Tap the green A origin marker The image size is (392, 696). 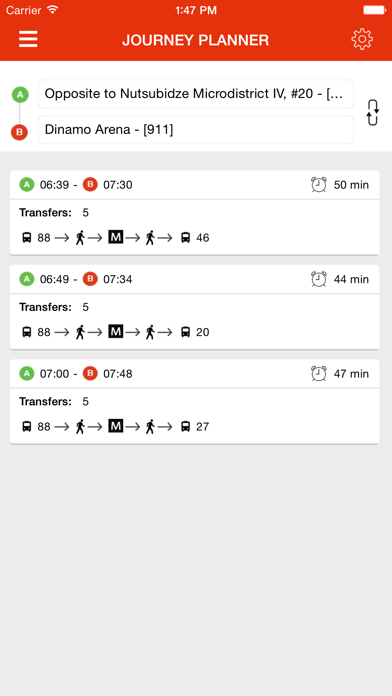pyautogui.click(x=20, y=95)
